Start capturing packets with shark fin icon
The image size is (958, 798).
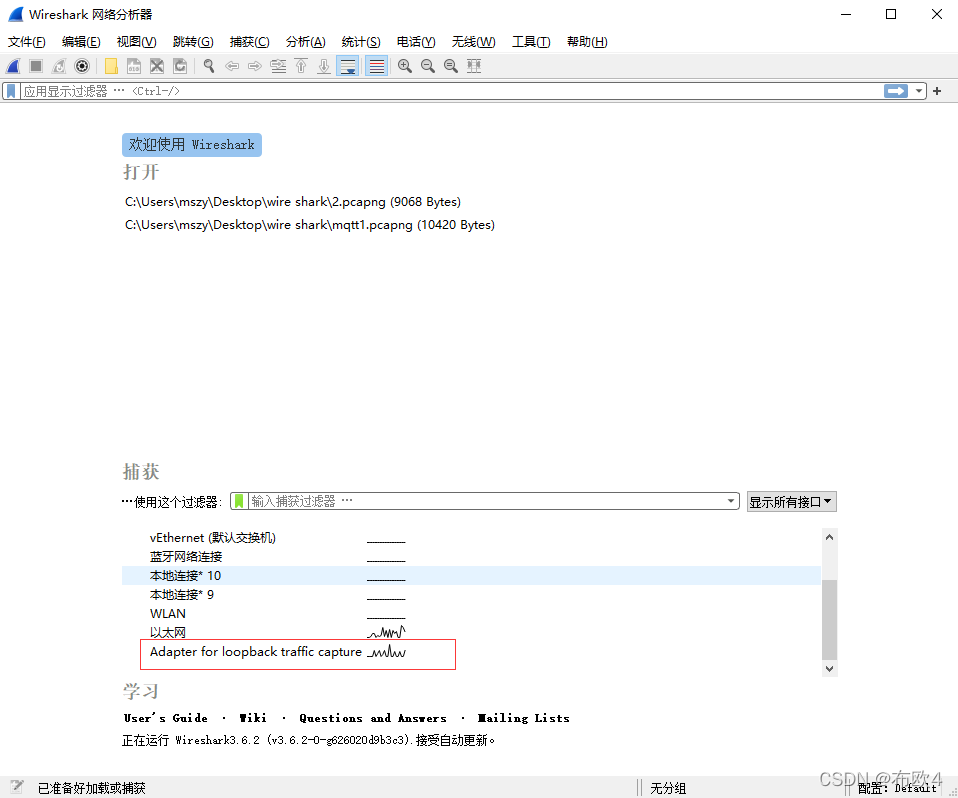click(13, 66)
